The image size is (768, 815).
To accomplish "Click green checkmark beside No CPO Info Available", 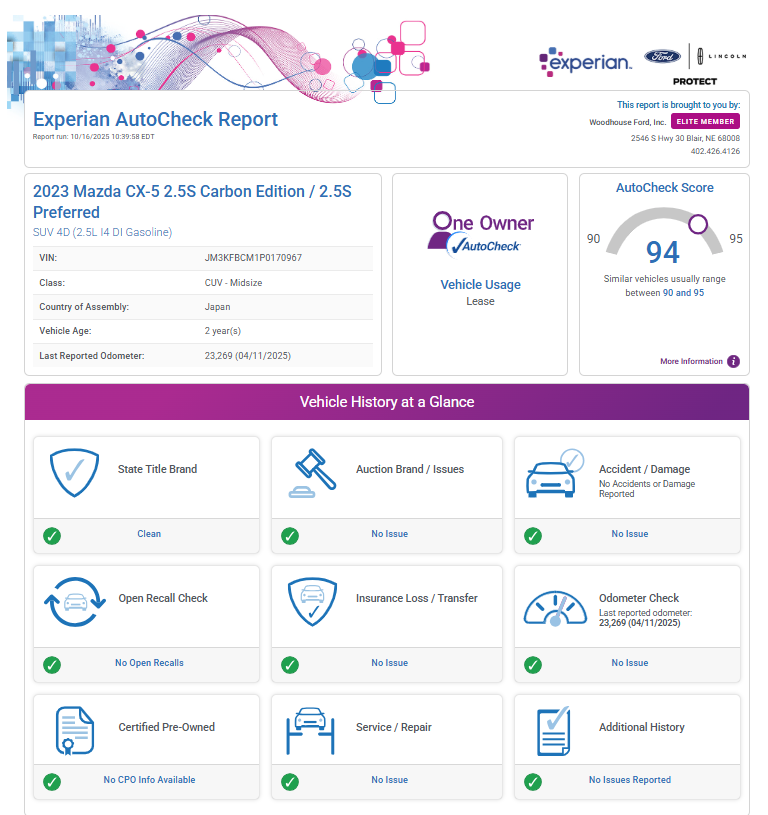I will (52, 781).
